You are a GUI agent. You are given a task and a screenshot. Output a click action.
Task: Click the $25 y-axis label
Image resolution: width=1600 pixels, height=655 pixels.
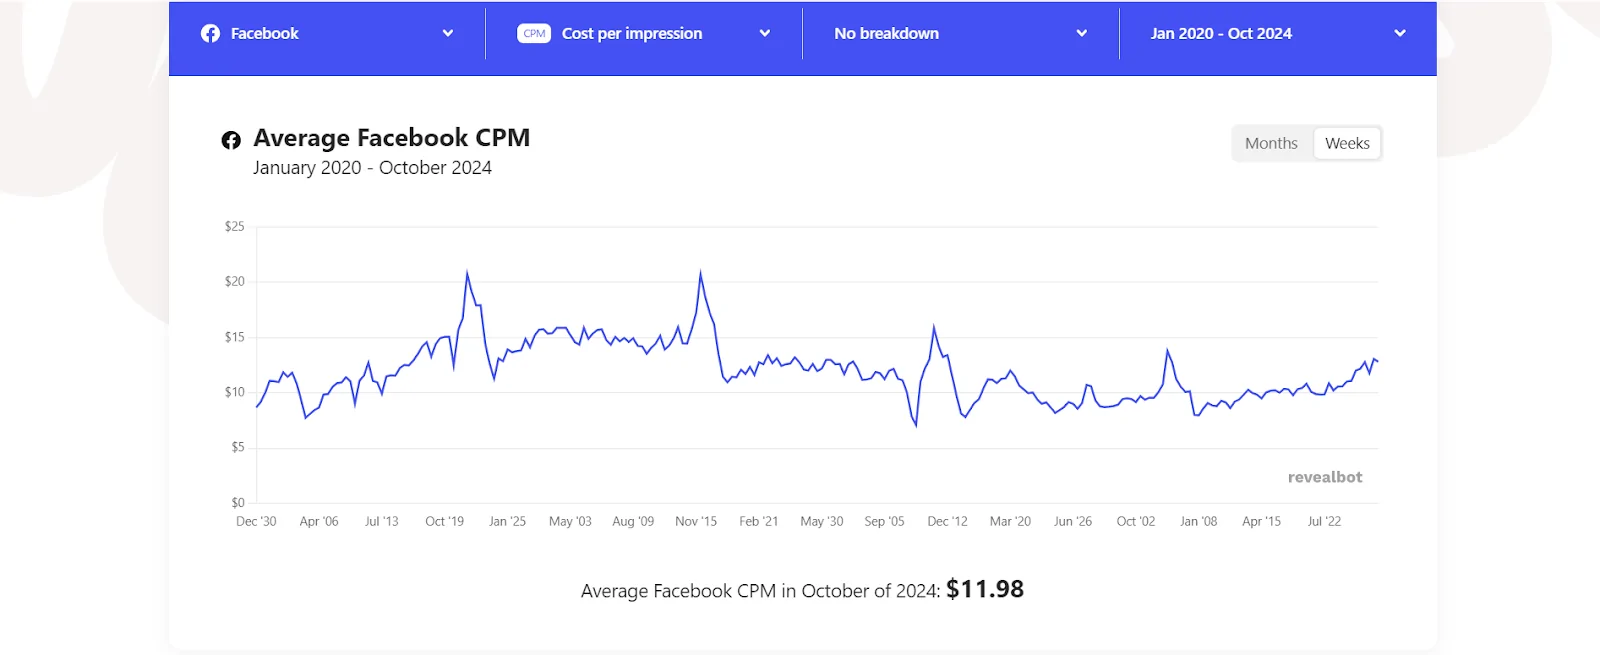point(235,227)
